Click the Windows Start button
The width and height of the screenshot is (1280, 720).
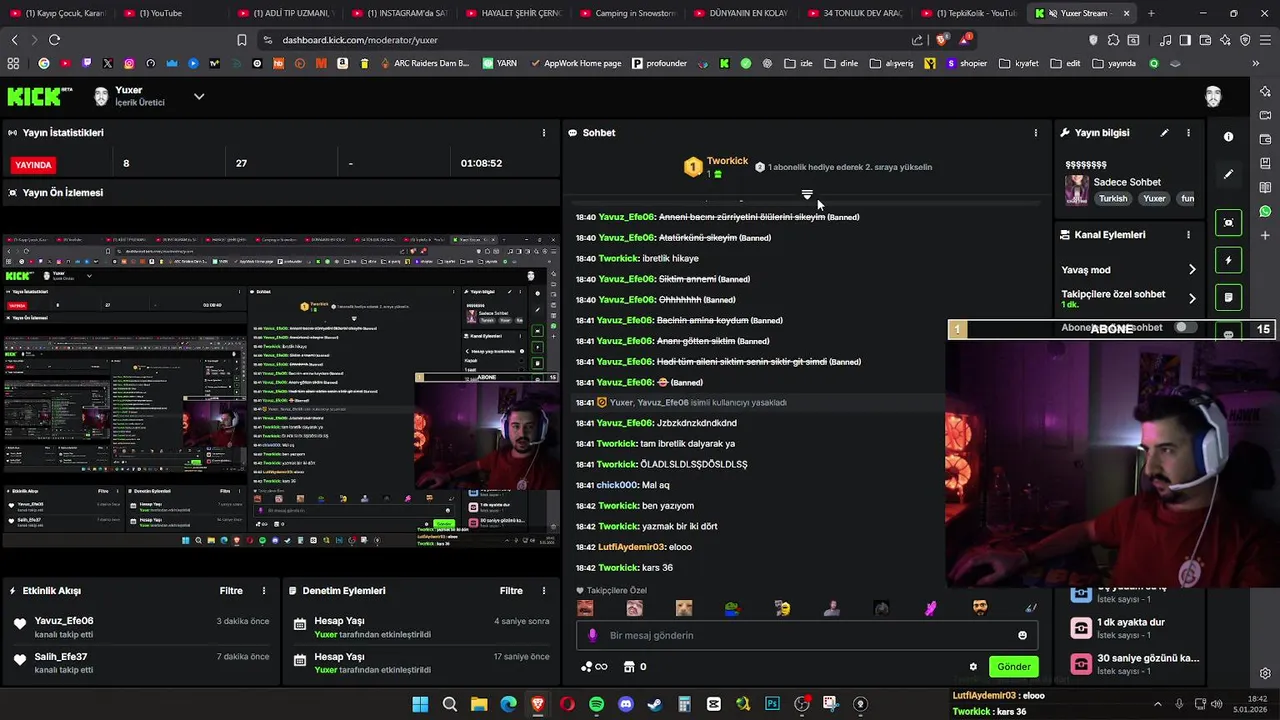click(420, 704)
